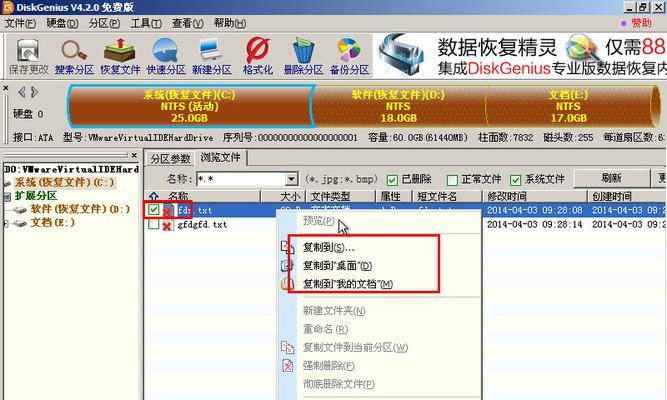Sort by the 创建时间 column header
This screenshot has height=400, width=667.
point(627,196)
